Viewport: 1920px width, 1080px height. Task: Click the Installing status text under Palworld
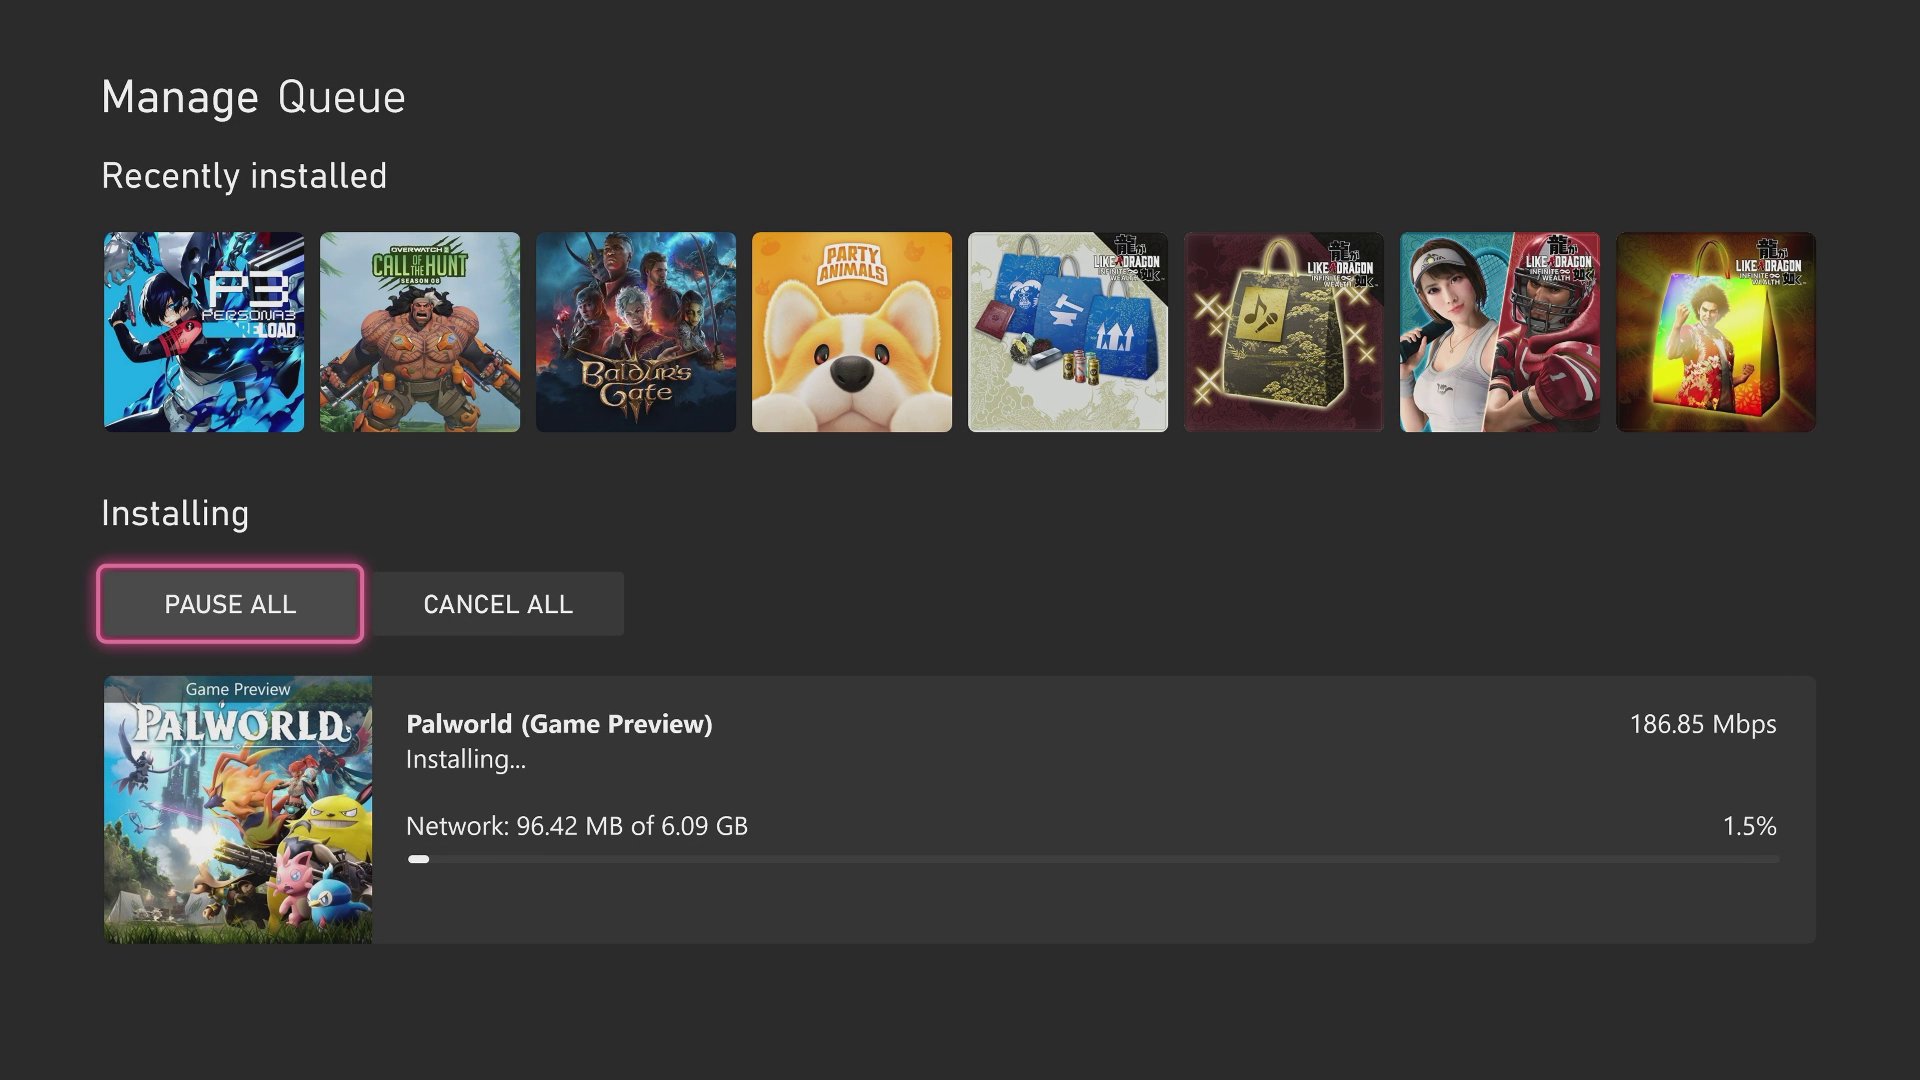pos(466,760)
